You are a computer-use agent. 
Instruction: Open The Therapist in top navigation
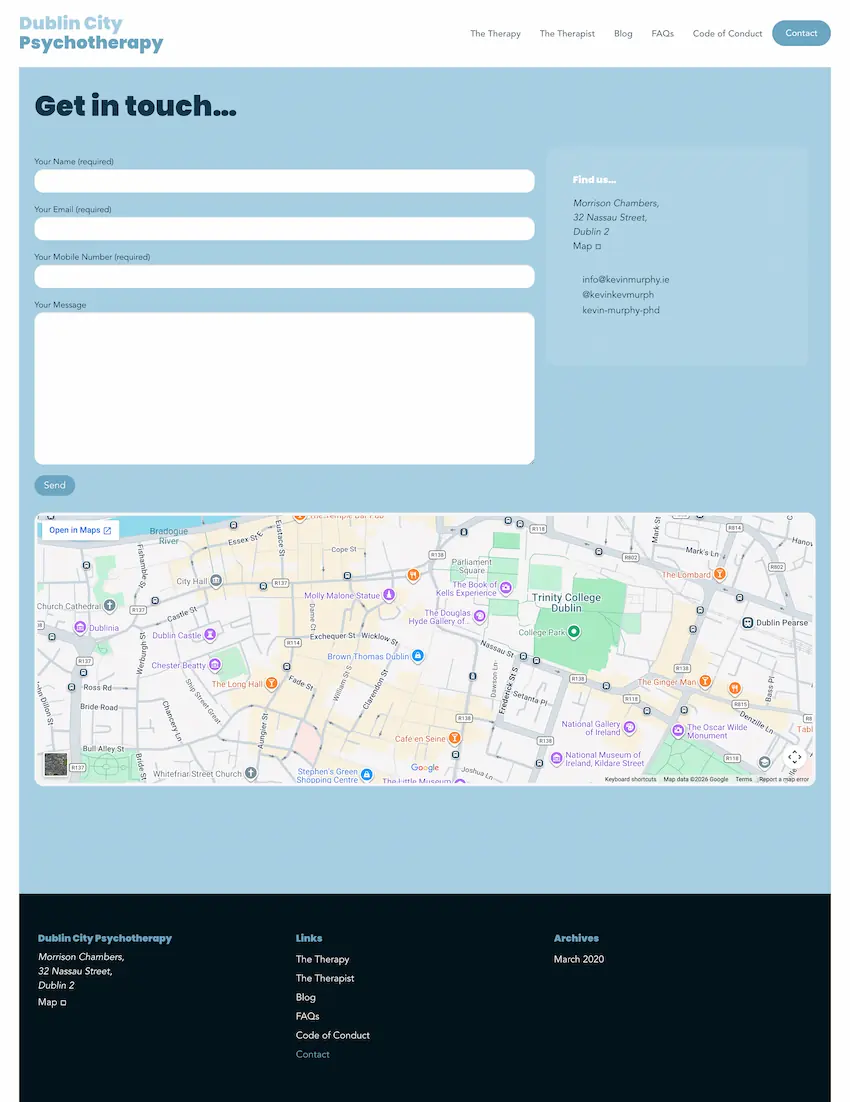pos(567,33)
